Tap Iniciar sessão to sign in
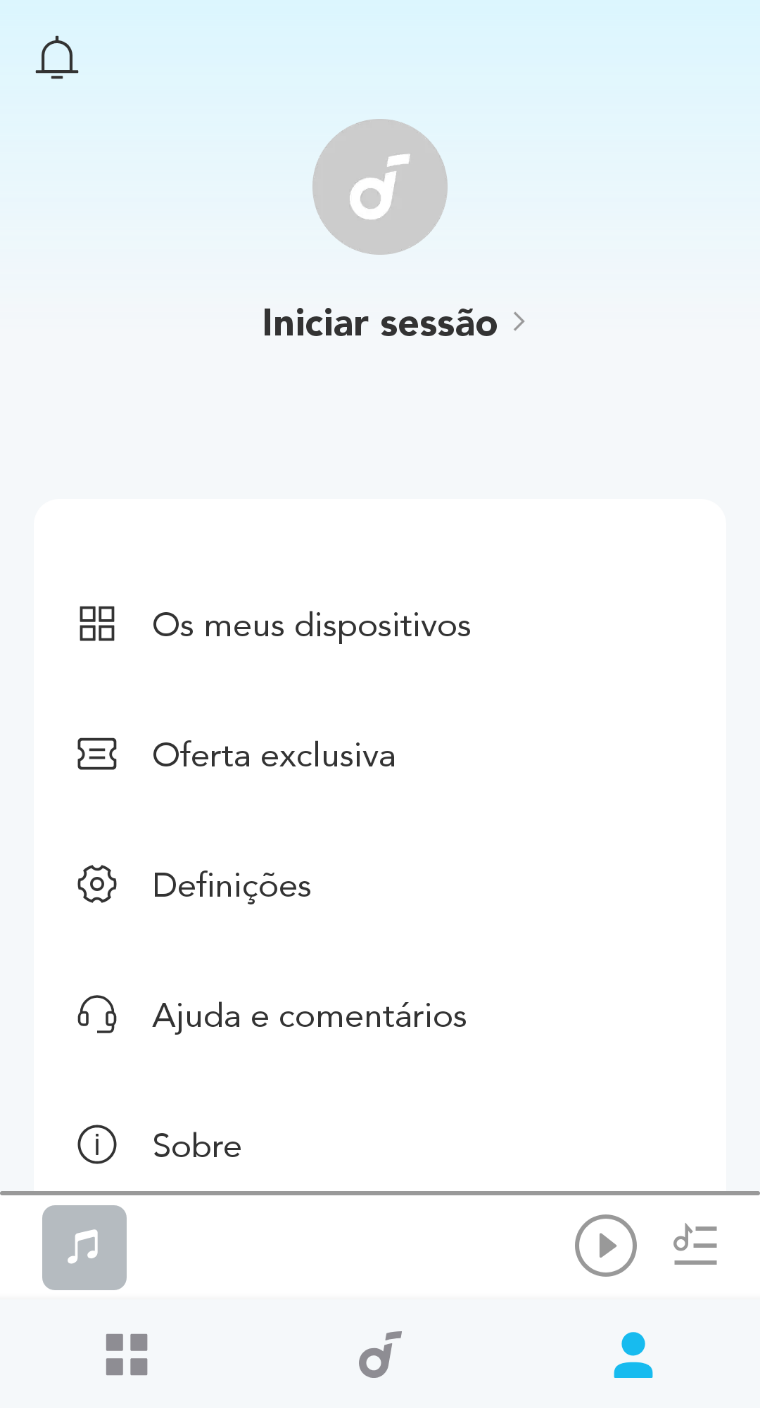760x1408 pixels. (380, 323)
